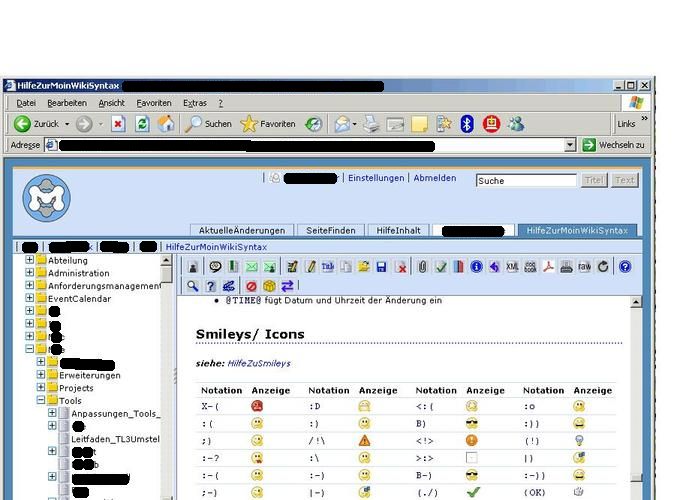Screen dimensions: 683x500
Task: Click the paperclip attachments icon
Action: point(422,267)
